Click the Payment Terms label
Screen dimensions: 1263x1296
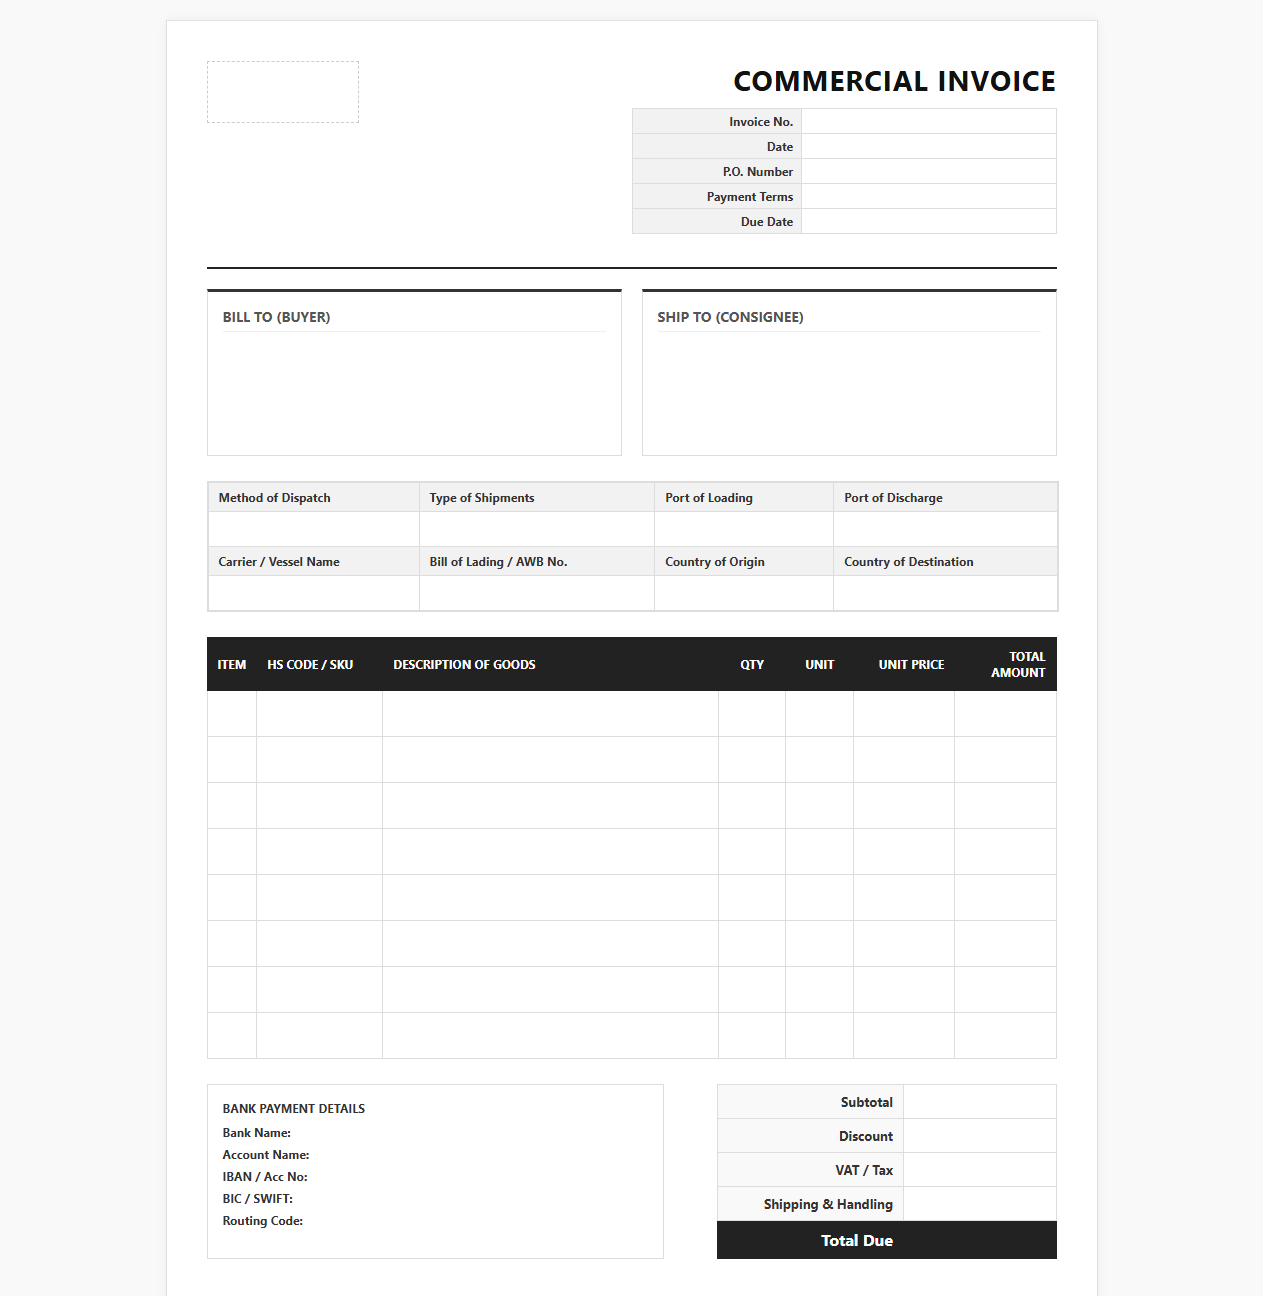click(750, 196)
